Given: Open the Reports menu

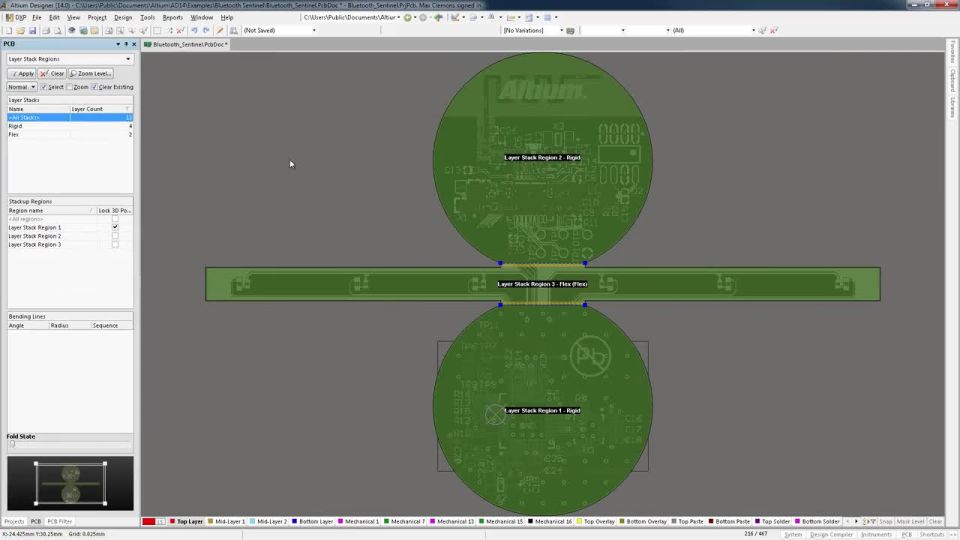Looking at the screenshot, I should pos(172,17).
